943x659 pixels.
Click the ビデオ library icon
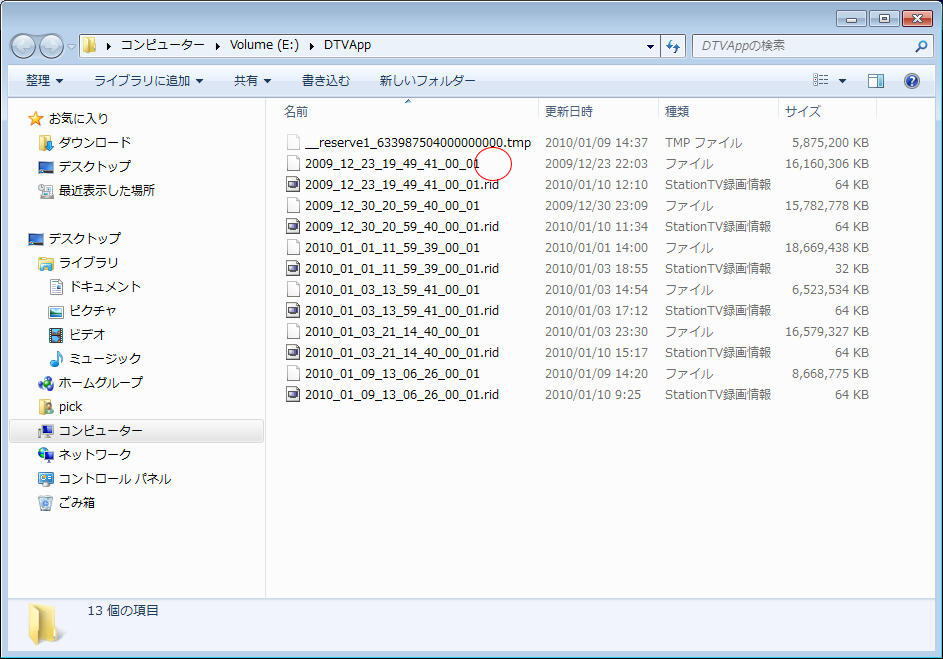56,335
